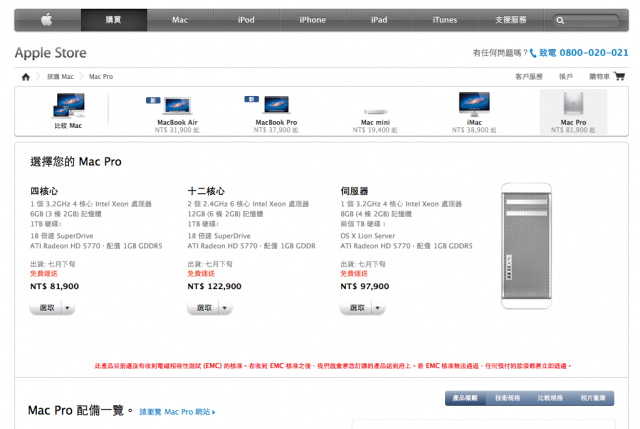Click the Apple Store heading
Viewport: 640px width, 429px height.
tap(51, 53)
